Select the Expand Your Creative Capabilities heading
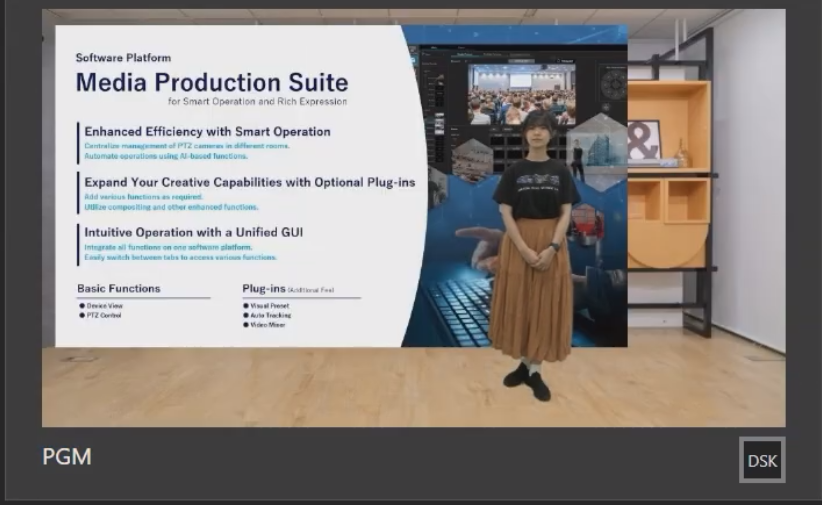Image resolution: width=822 pixels, height=505 pixels. (250, 182)
